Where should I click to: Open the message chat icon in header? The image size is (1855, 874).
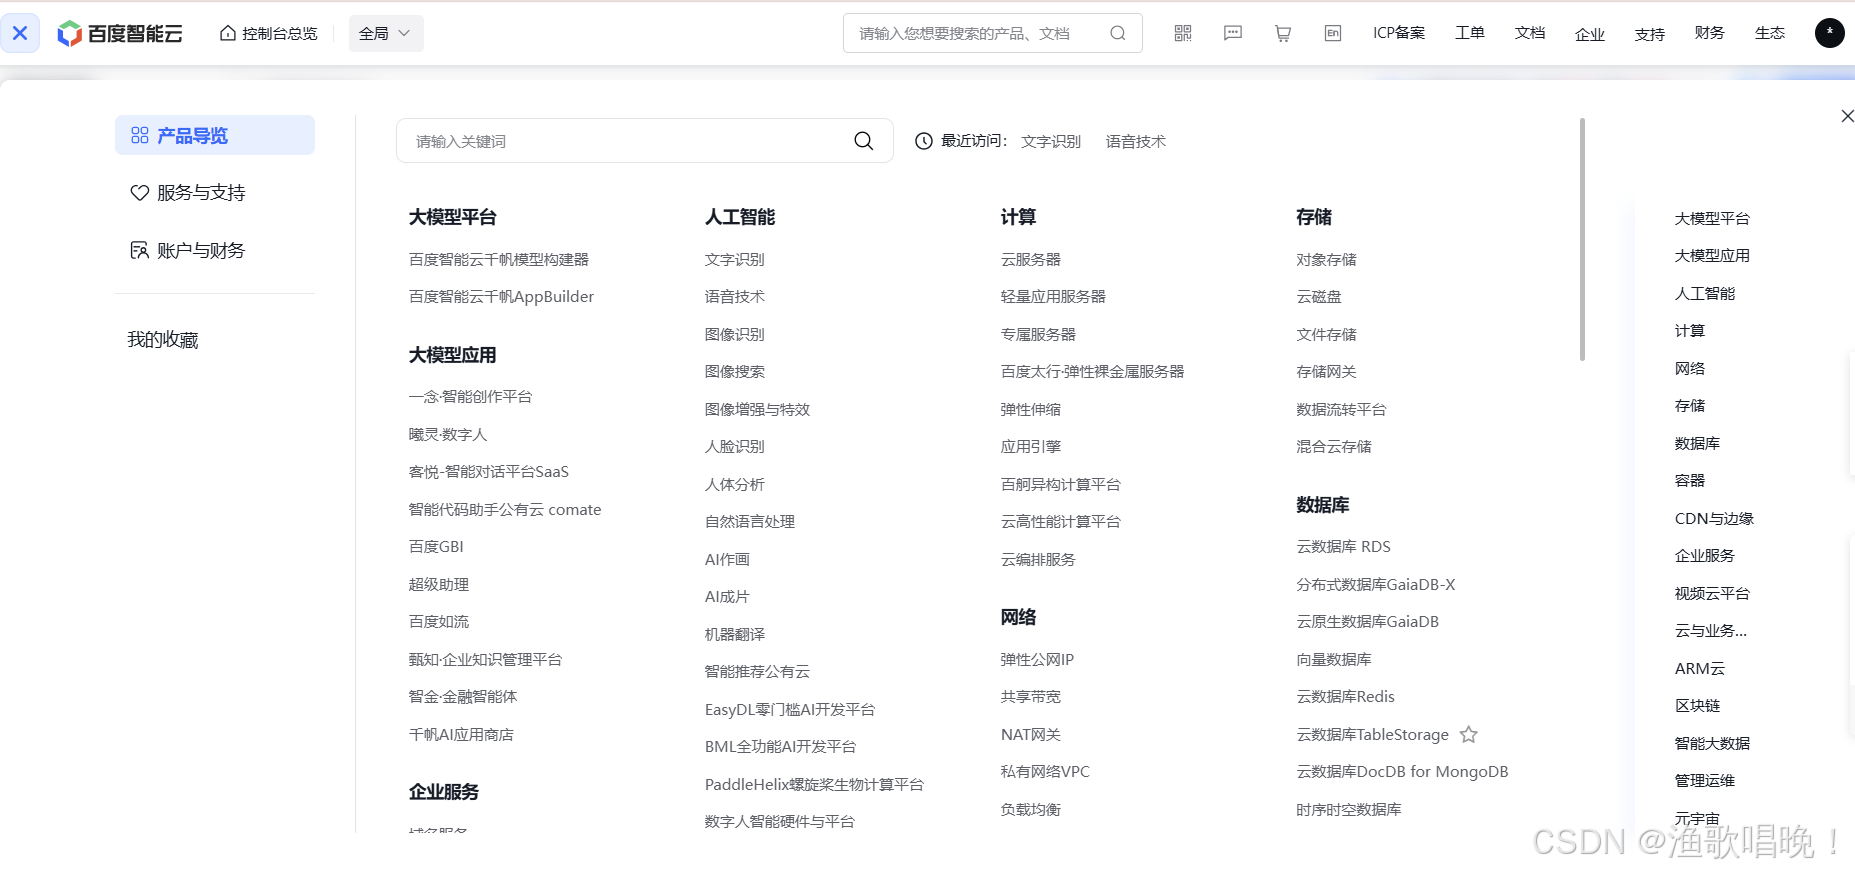[x=1233, y=33]
